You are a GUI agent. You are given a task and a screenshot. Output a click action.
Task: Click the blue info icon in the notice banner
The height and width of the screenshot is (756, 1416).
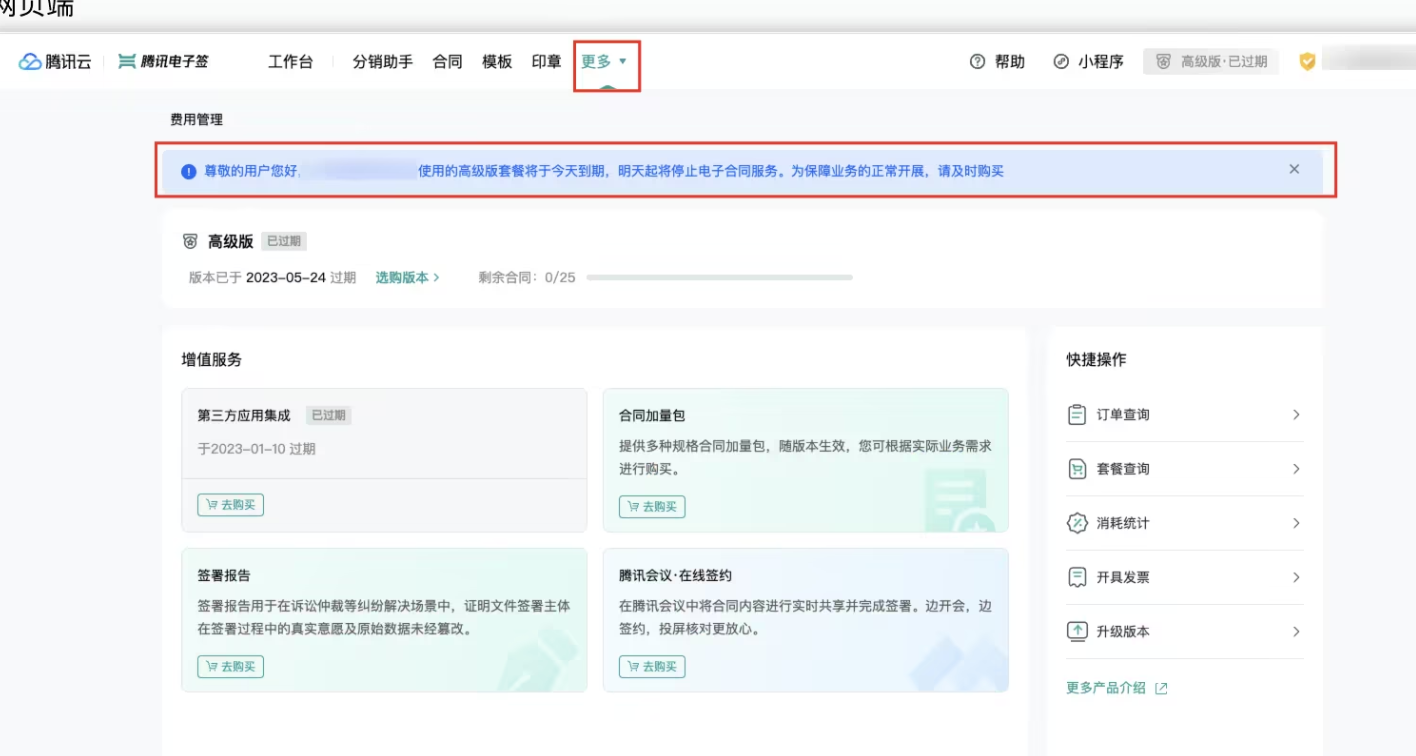(189, 171)
